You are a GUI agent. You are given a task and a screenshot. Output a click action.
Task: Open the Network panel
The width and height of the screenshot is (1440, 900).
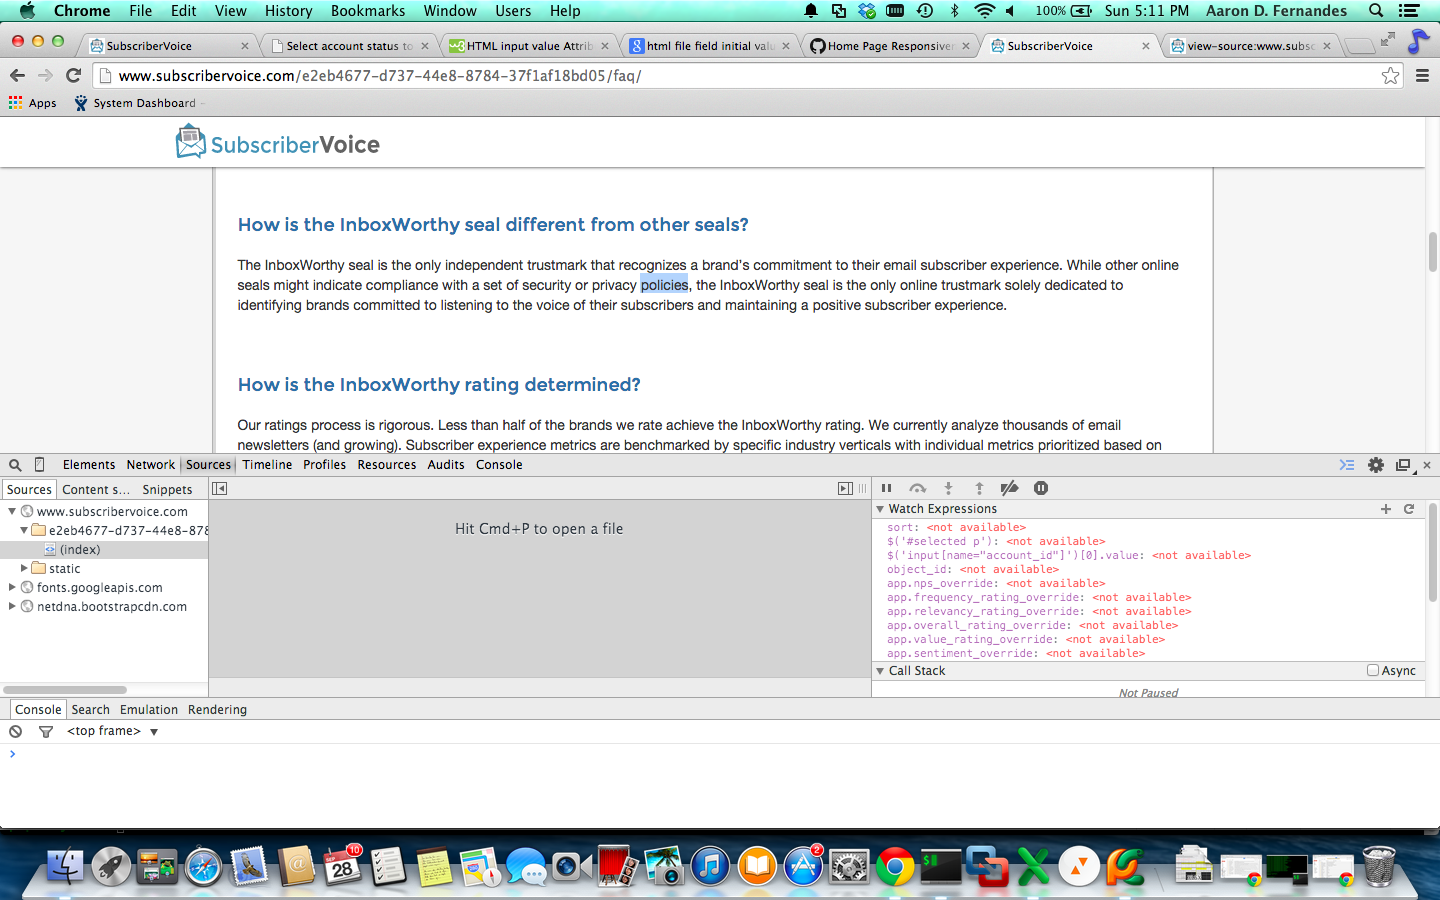click(x=151, y=465)
